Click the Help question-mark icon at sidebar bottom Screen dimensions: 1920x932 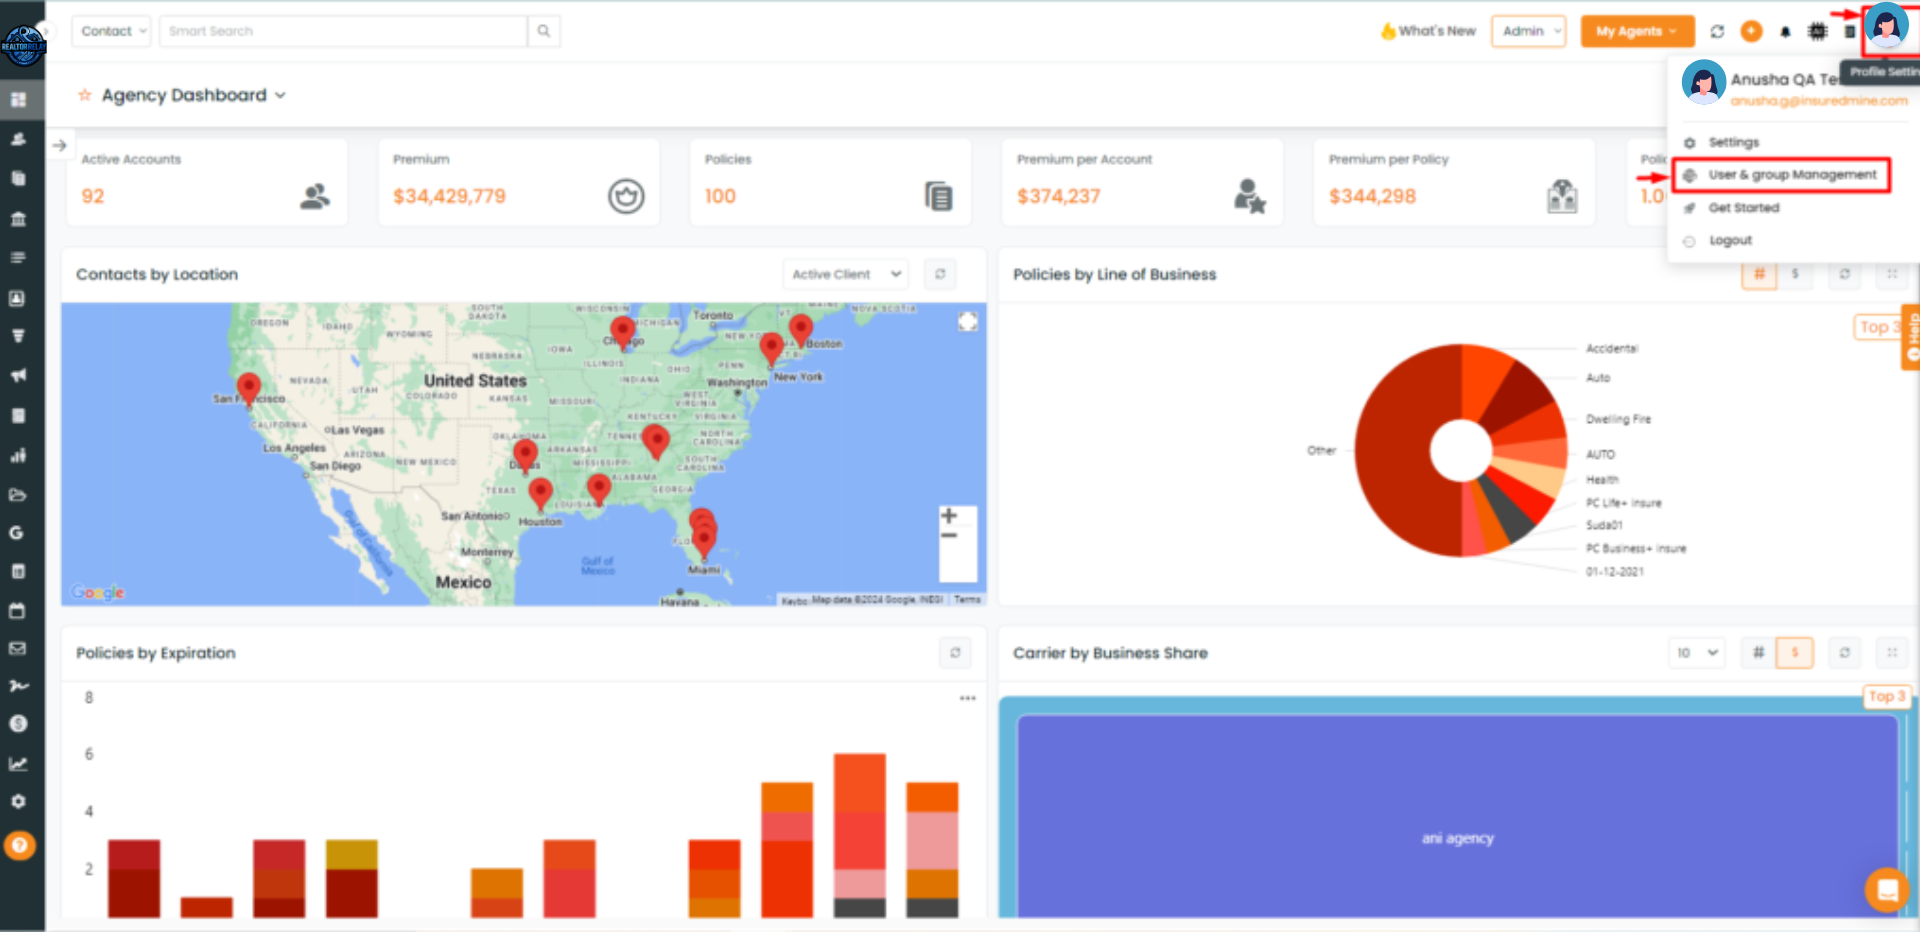(x=20, y=845)
